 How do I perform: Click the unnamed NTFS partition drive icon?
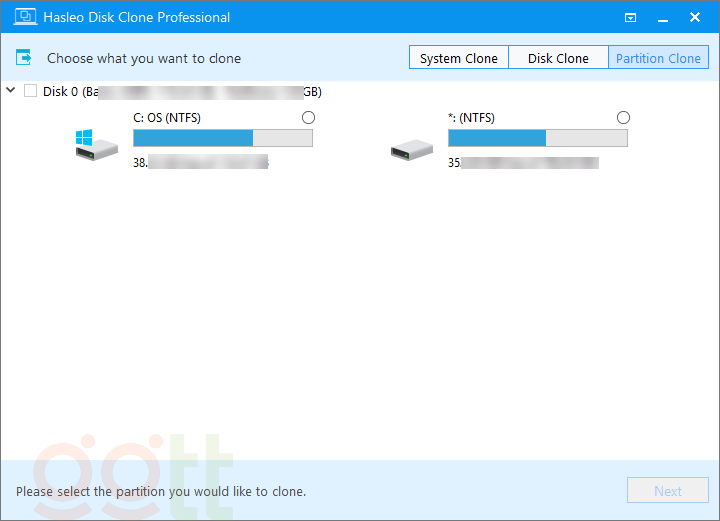click(x=411, y=149)
